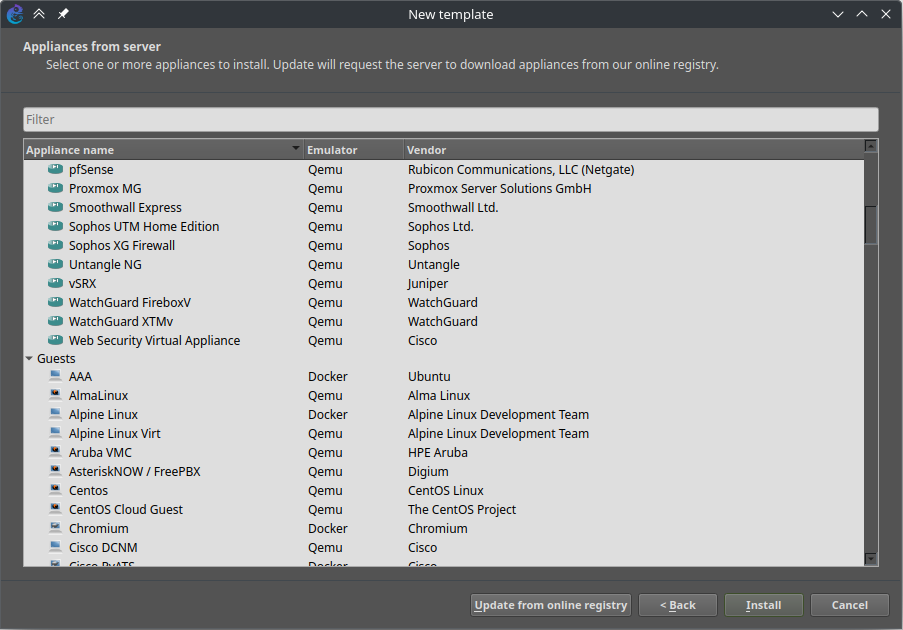Click vendor text 'Ubuntu'
Viewport: 903px width, 630px height.
click(x=429, y=376)
